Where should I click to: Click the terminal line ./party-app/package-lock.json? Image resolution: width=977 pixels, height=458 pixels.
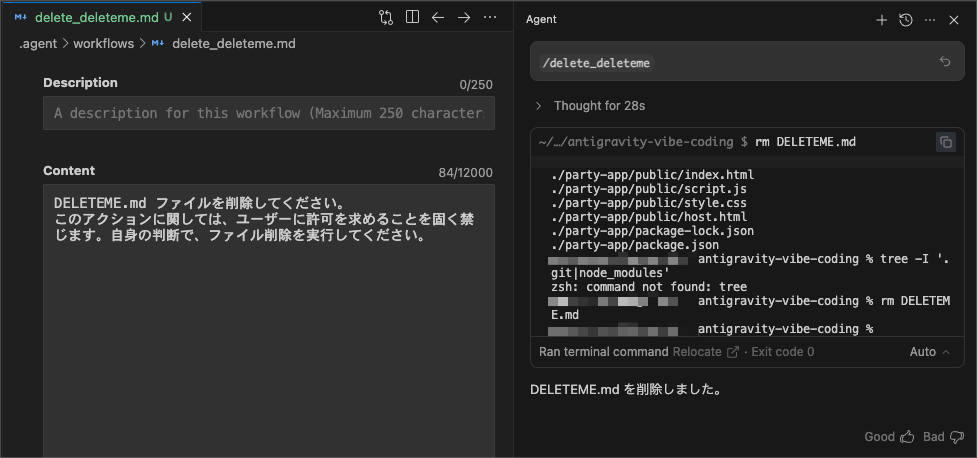[652, 231]
